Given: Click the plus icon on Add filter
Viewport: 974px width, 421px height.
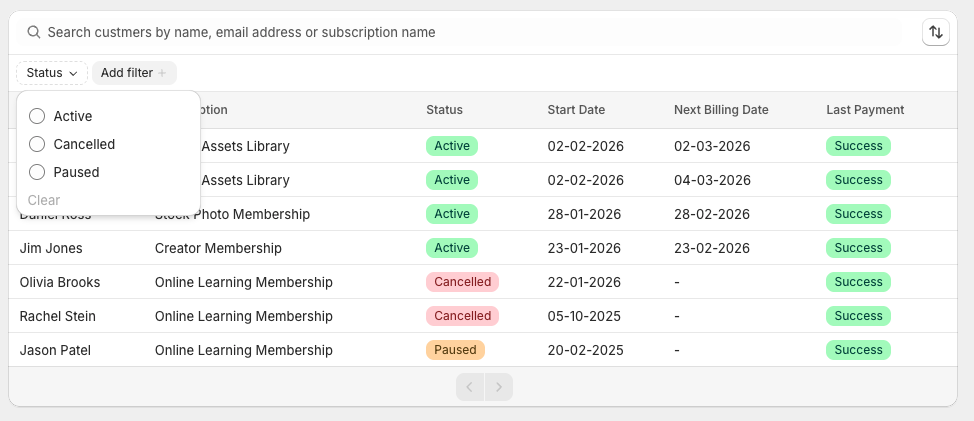Looking at the screenshot, I should pyautogui.click(x=162, y=73).
